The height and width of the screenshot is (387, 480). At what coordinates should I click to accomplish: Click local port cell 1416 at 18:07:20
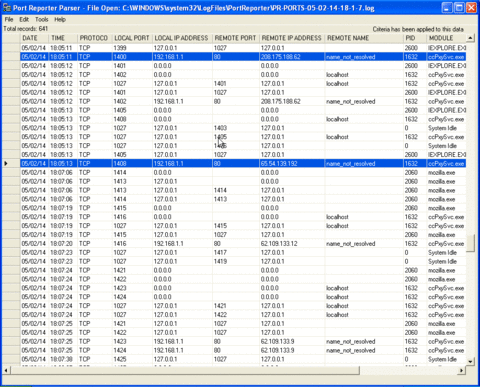[x=132, y=243]
